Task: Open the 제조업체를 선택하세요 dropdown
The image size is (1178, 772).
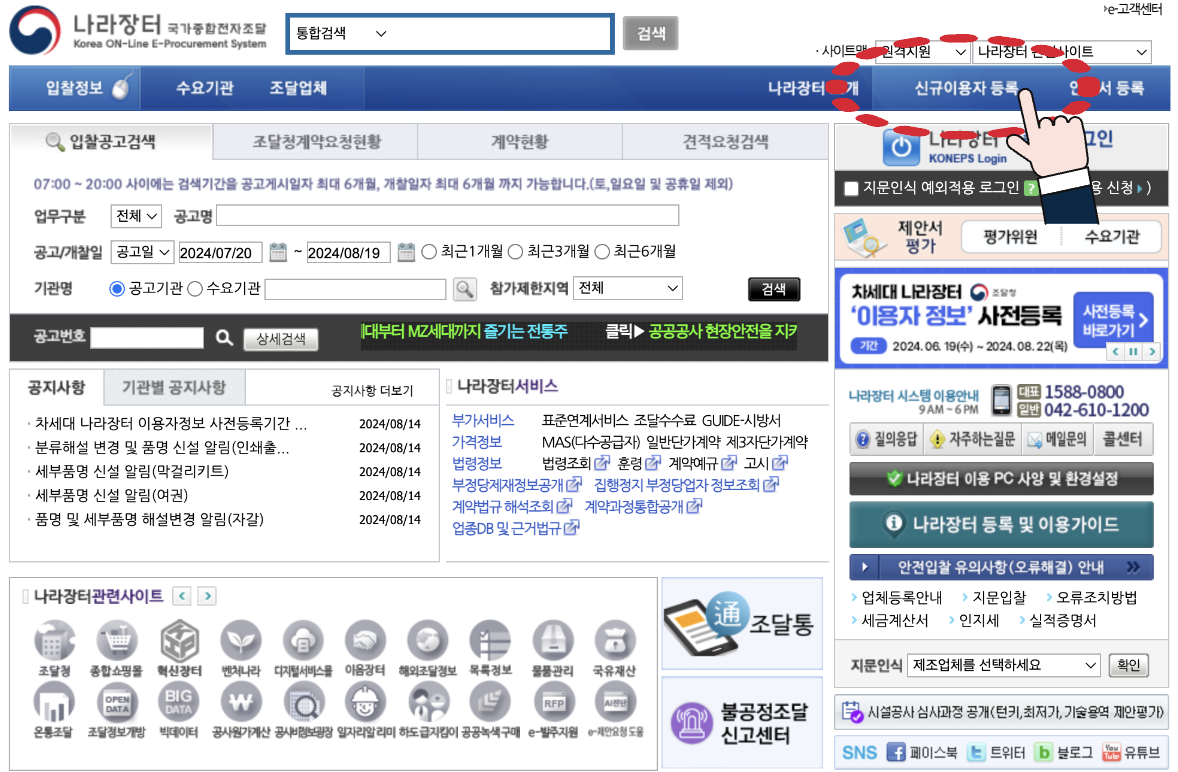Action: tap(1003, 665)
